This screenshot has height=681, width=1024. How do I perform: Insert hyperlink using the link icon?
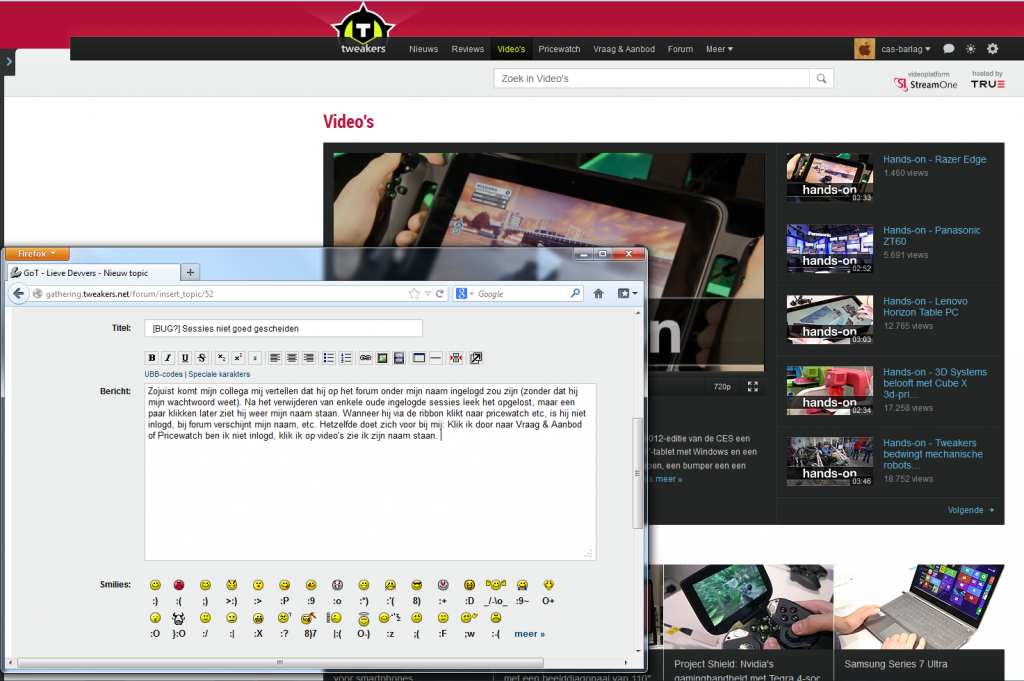click(365, 358)
